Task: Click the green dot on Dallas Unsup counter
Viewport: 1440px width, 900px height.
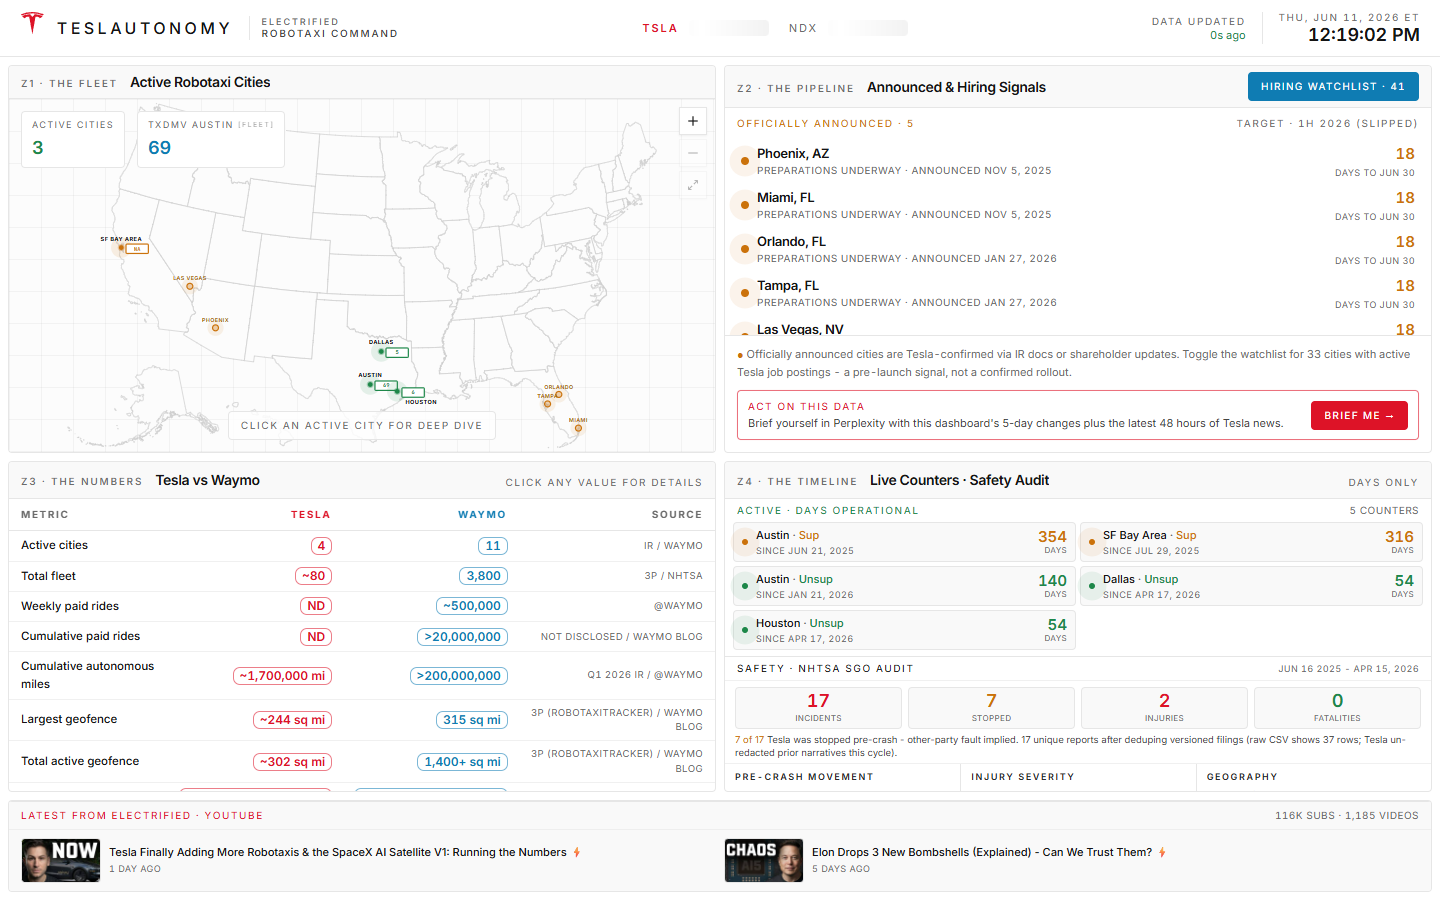Action: (1091, 586)
